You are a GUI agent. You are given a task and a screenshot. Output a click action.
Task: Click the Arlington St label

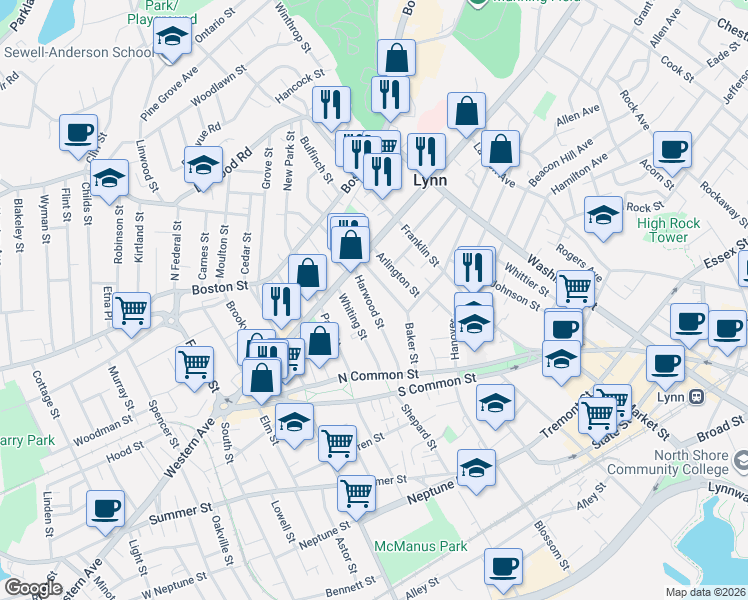click(398, 274)
